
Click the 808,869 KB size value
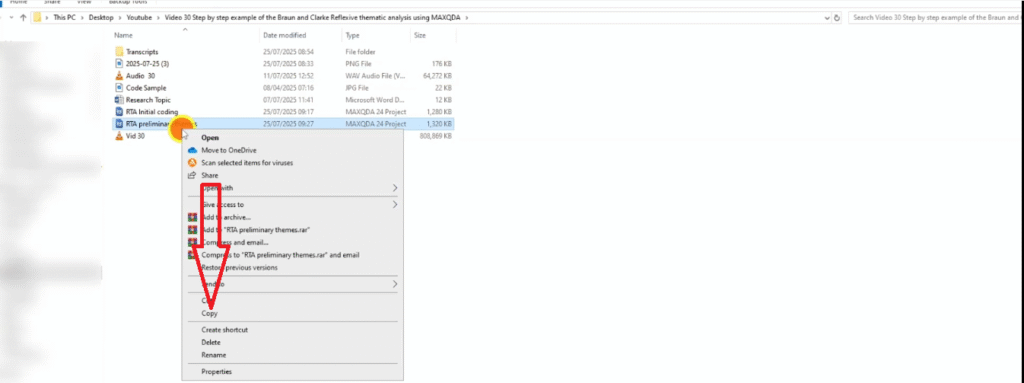click(437, 136)
